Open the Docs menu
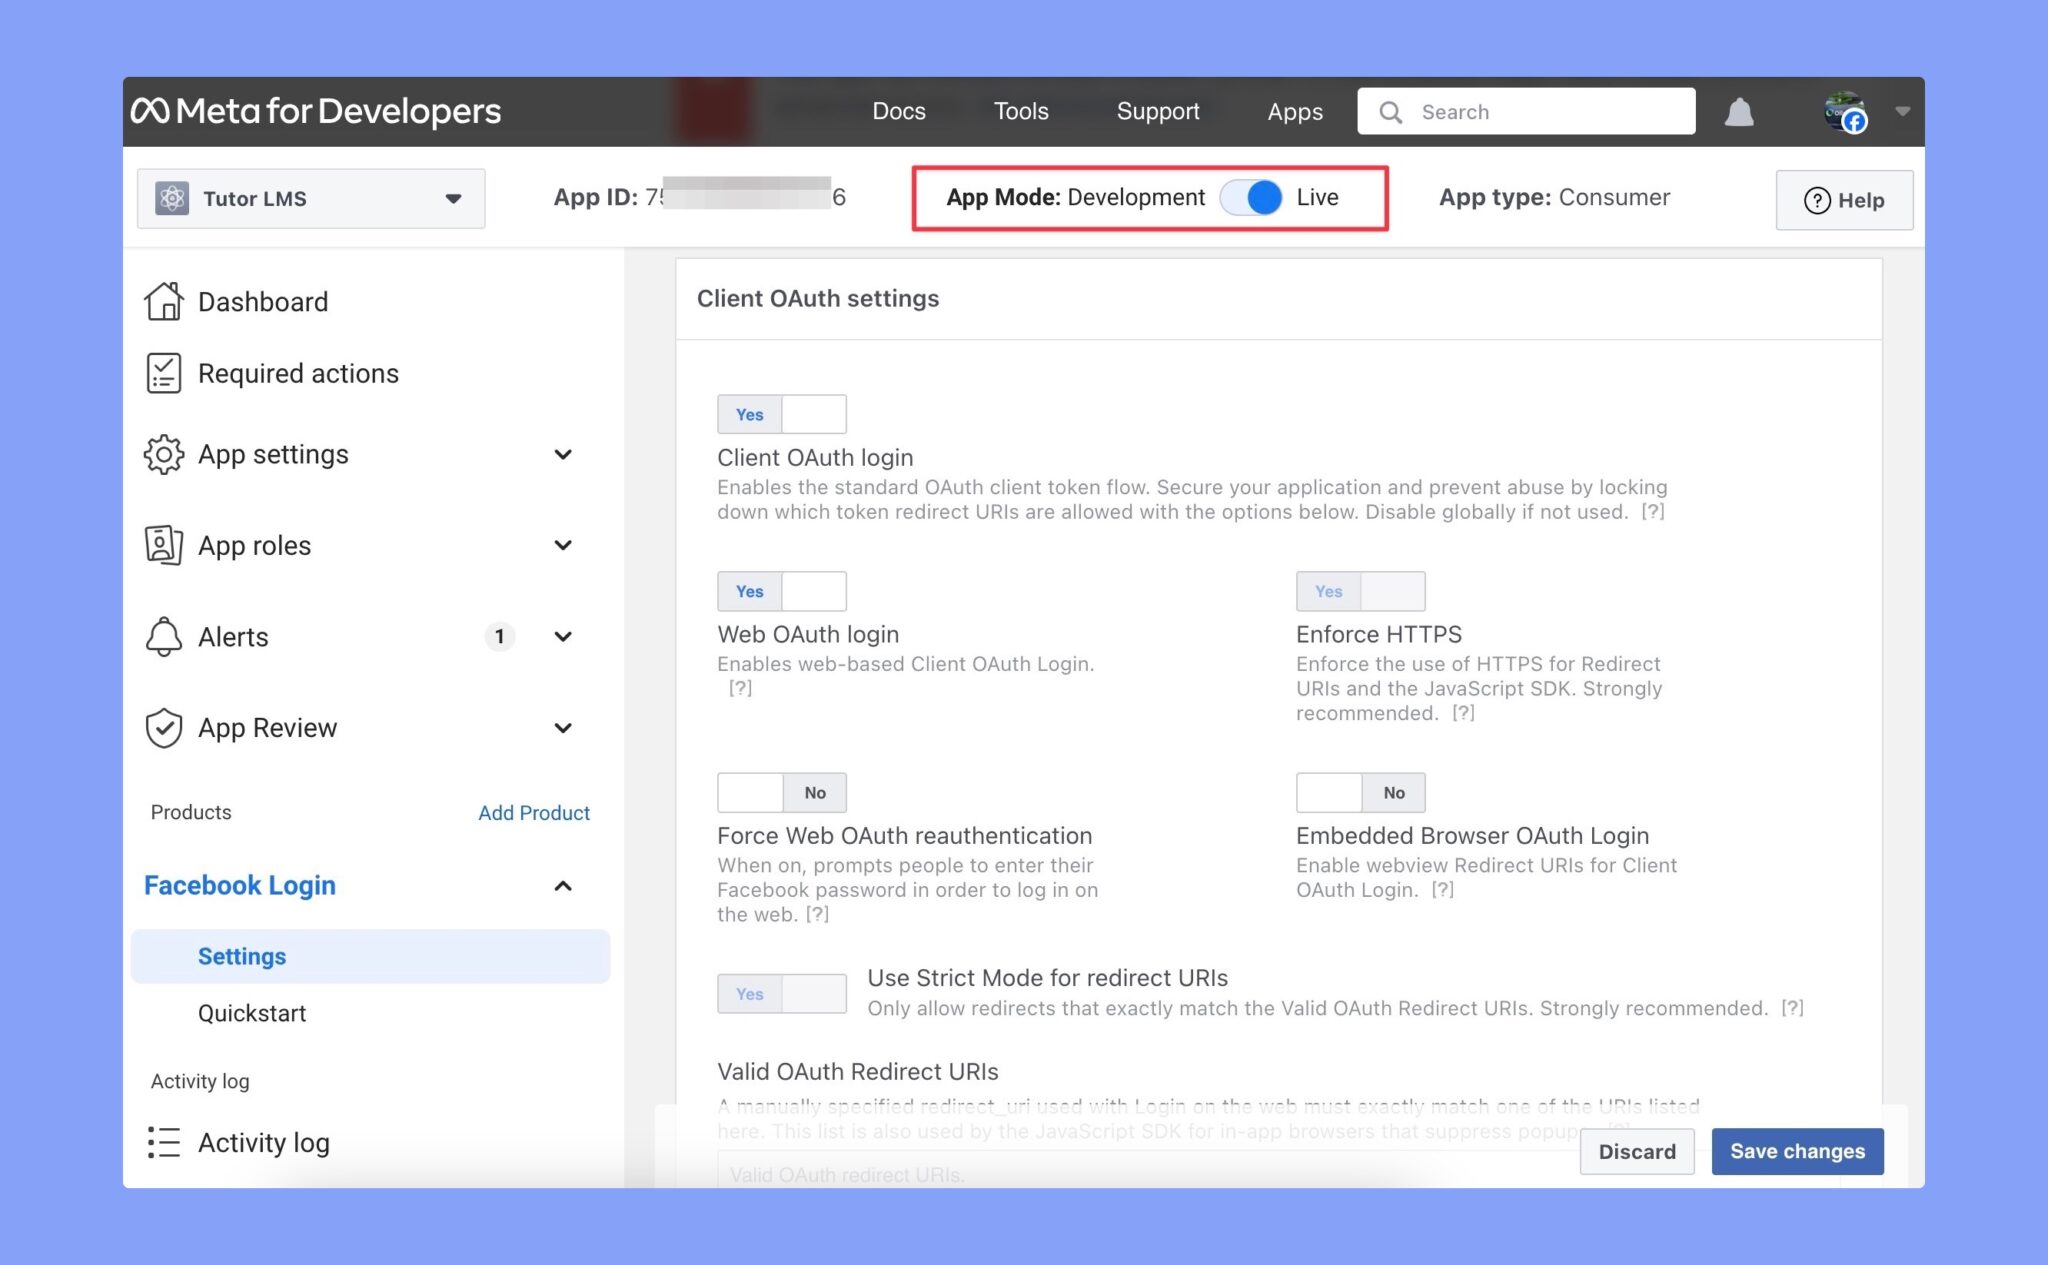This screenshot has height=1265, width=2048. point(898,111)
